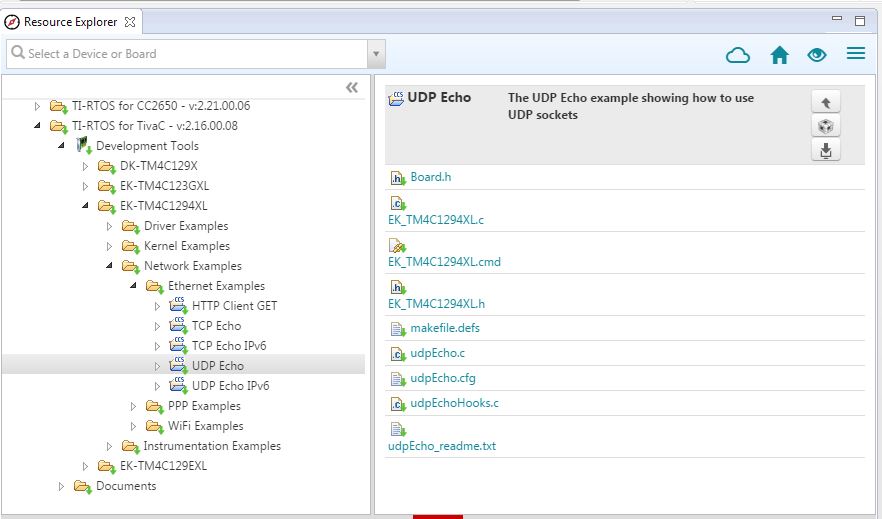This screenshot has width=882, height=519.
Task: Collapse the Ethernet Examples folder
Action: [133, 286]
